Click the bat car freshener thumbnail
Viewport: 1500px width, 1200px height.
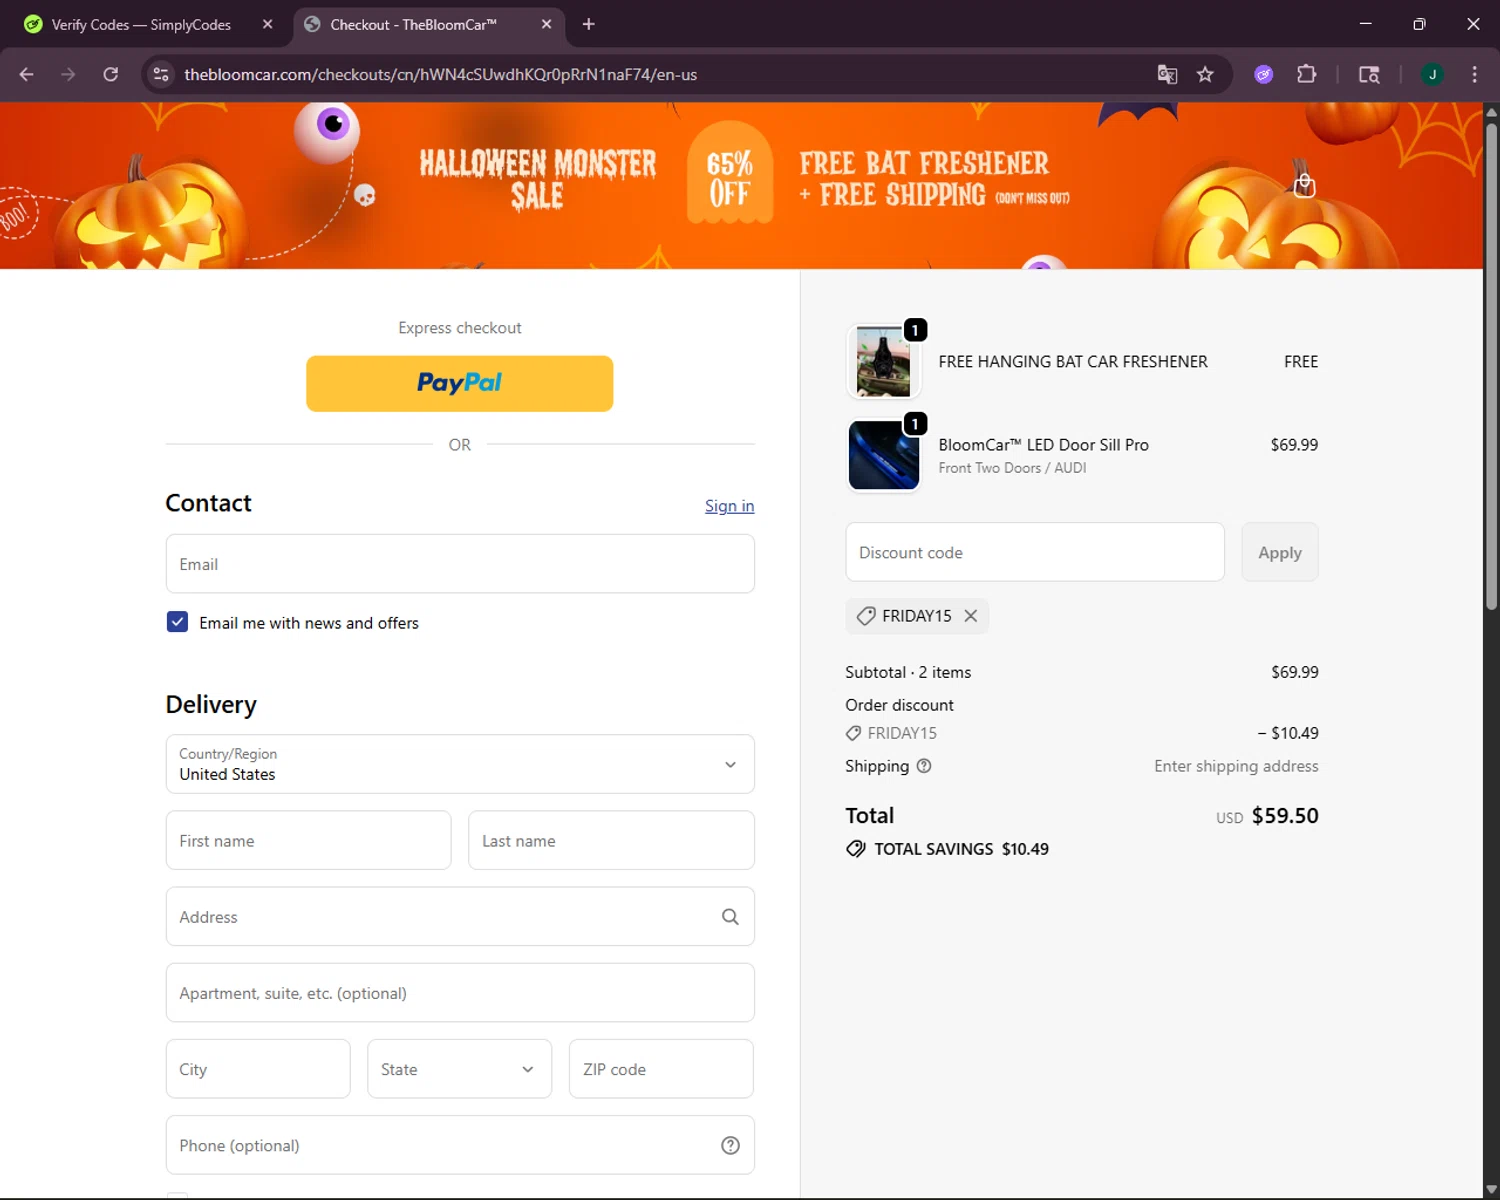click(884, 362)
